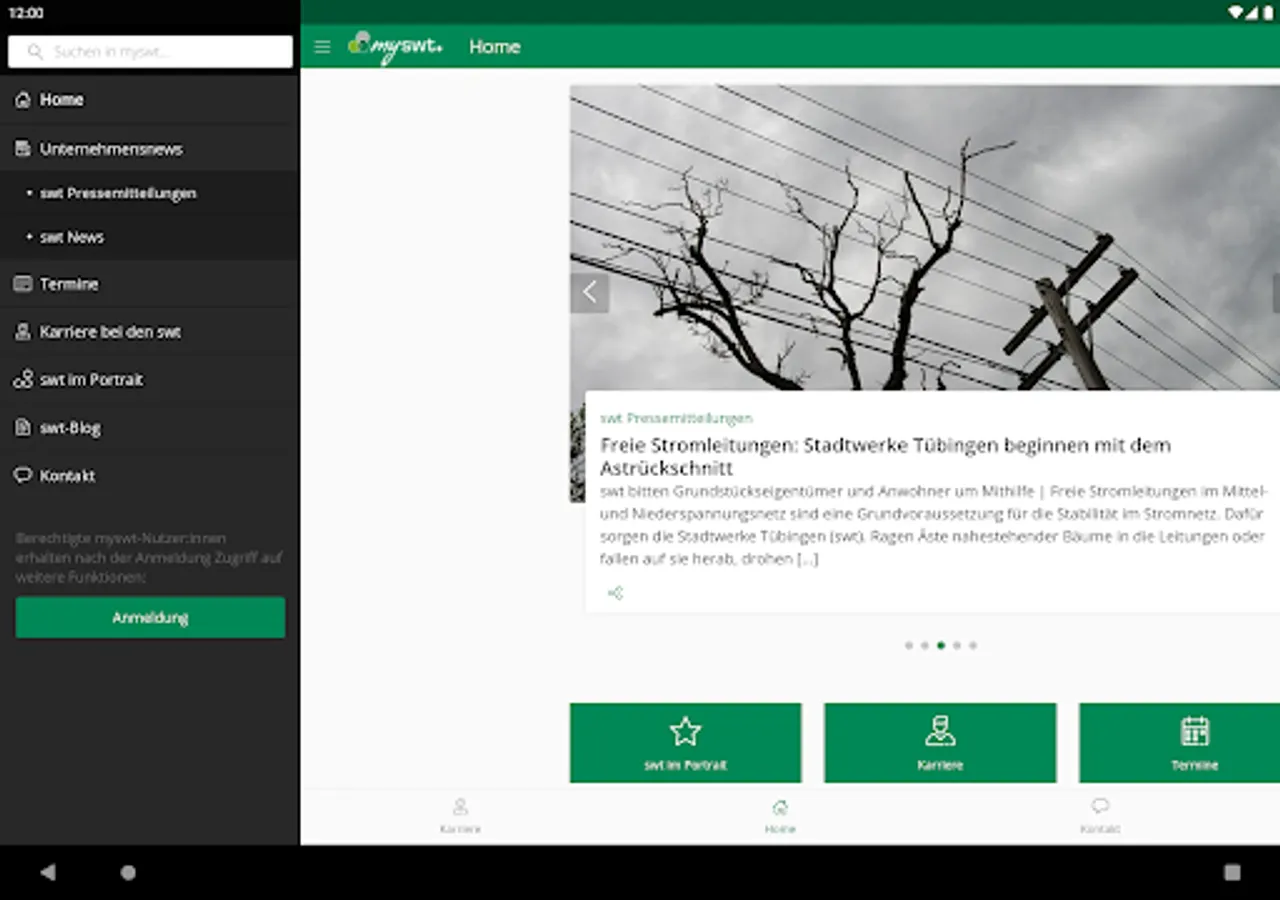Click the article excerpt text
The width and height of the screenshot is (1280, 900).
933,525
